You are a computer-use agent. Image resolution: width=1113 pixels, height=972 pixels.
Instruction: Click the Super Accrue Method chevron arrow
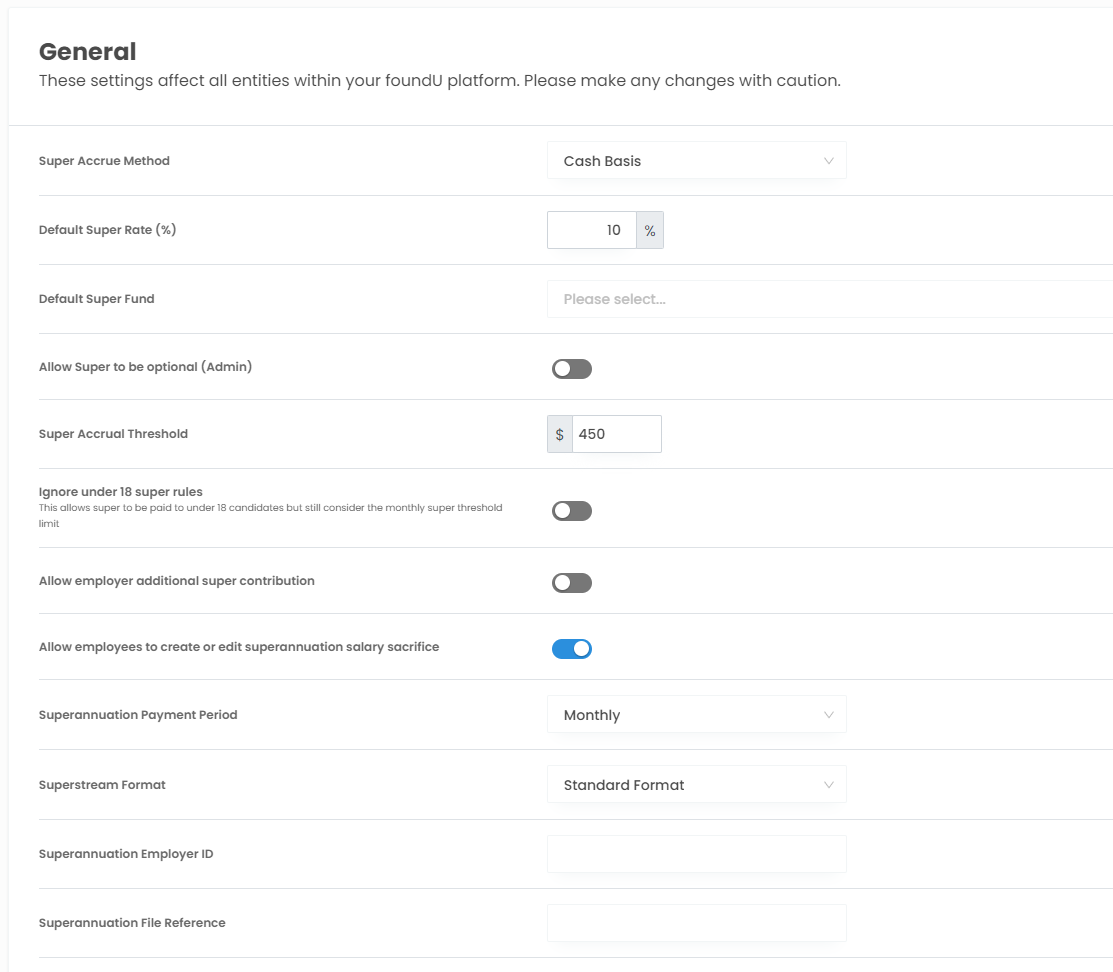(x=828, y=161)
